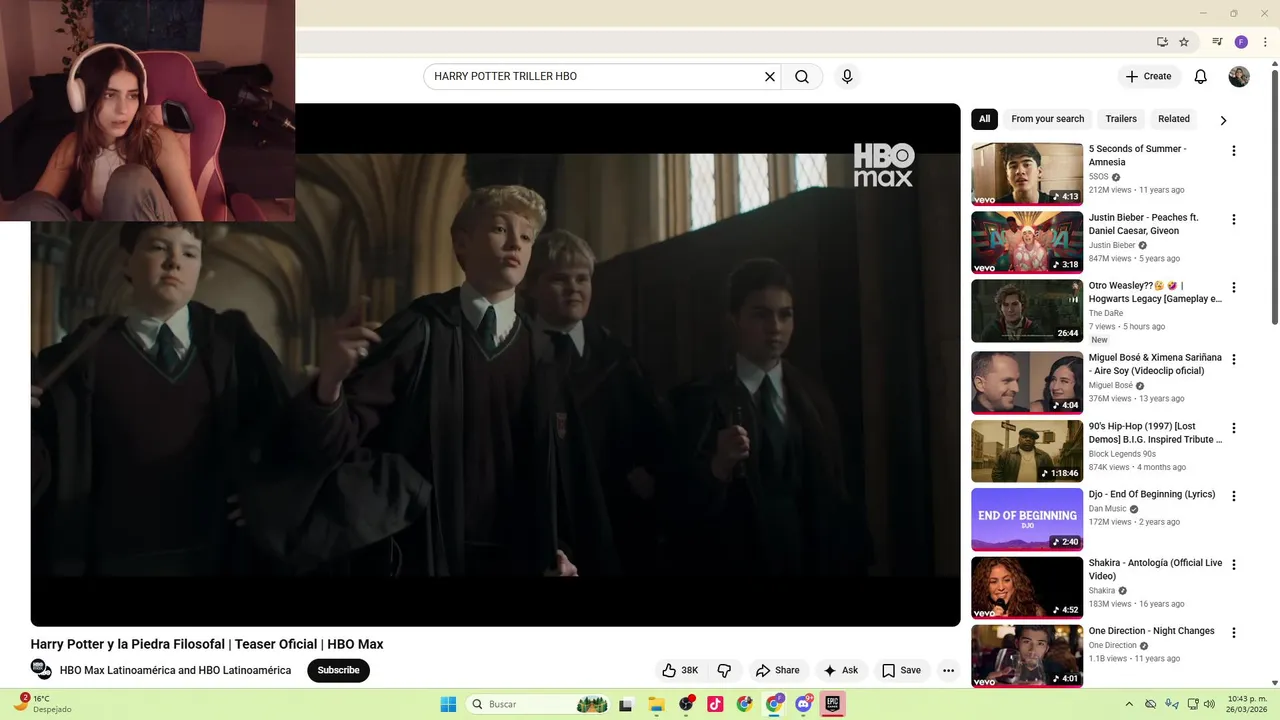The image size is (1280, 720).
Task: Open Miguel Bosé Aire Soy thumbnail
Action: tap(1027, 383)
